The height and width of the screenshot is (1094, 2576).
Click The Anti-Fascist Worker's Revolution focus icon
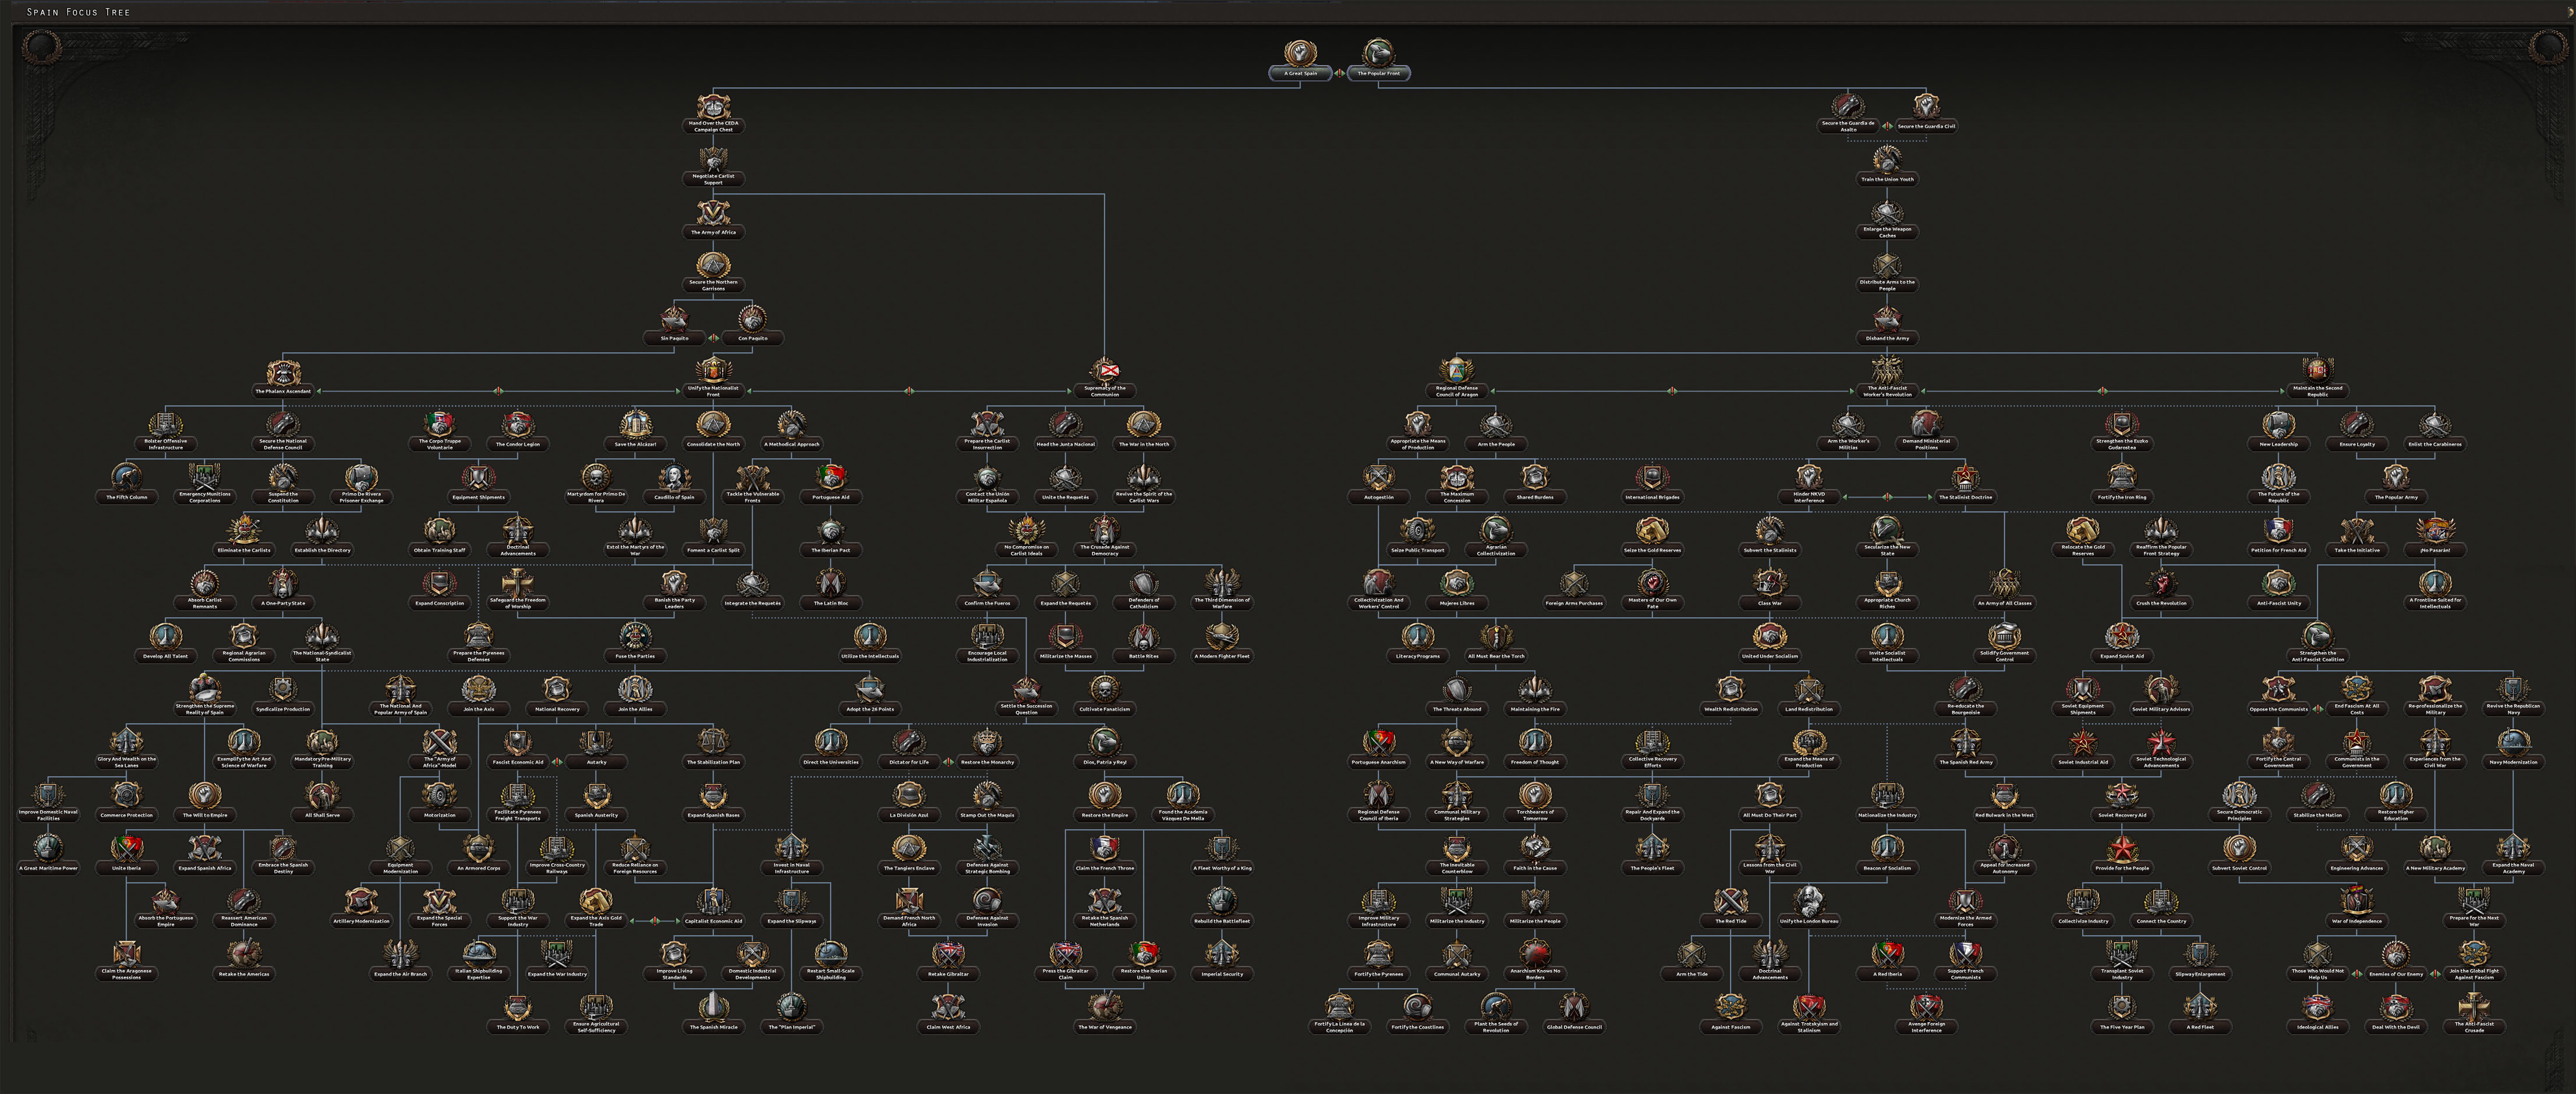tap(1887, 370)
